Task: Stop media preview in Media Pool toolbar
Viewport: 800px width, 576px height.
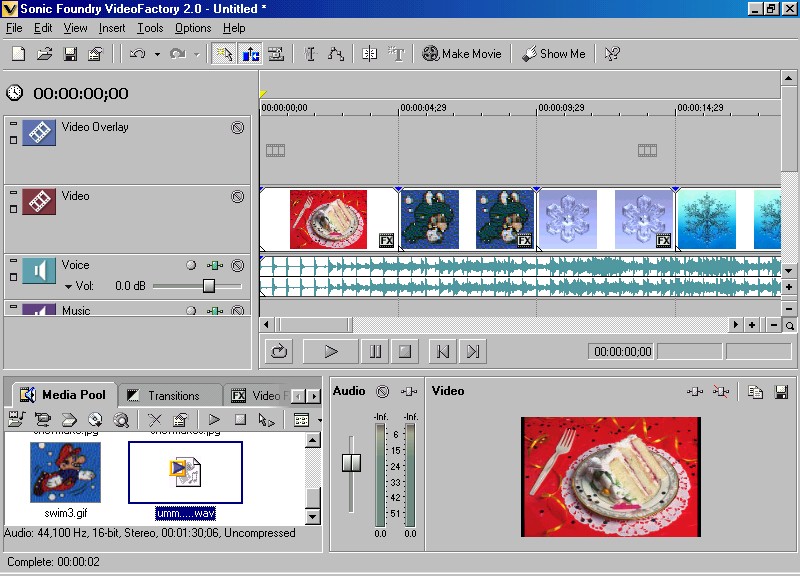Action: [240, 420]
